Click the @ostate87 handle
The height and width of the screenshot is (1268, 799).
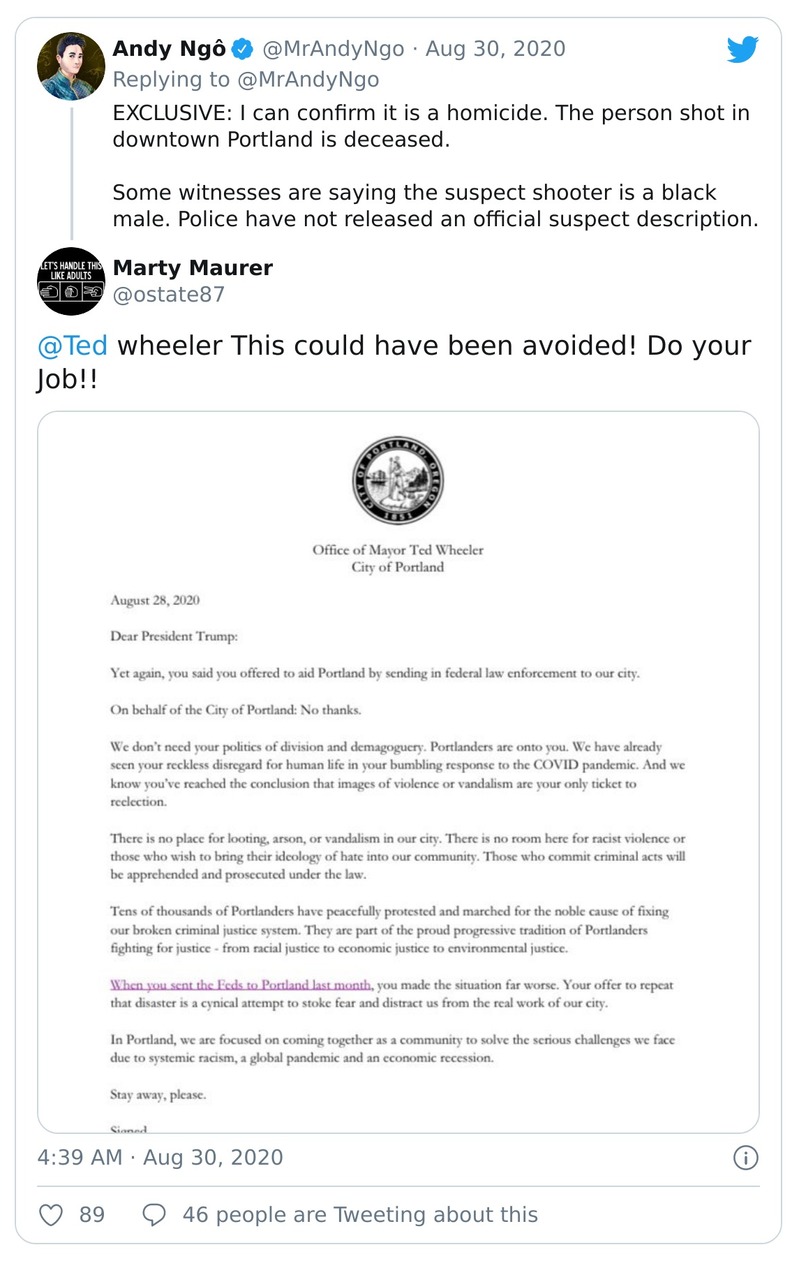point(169,294)
